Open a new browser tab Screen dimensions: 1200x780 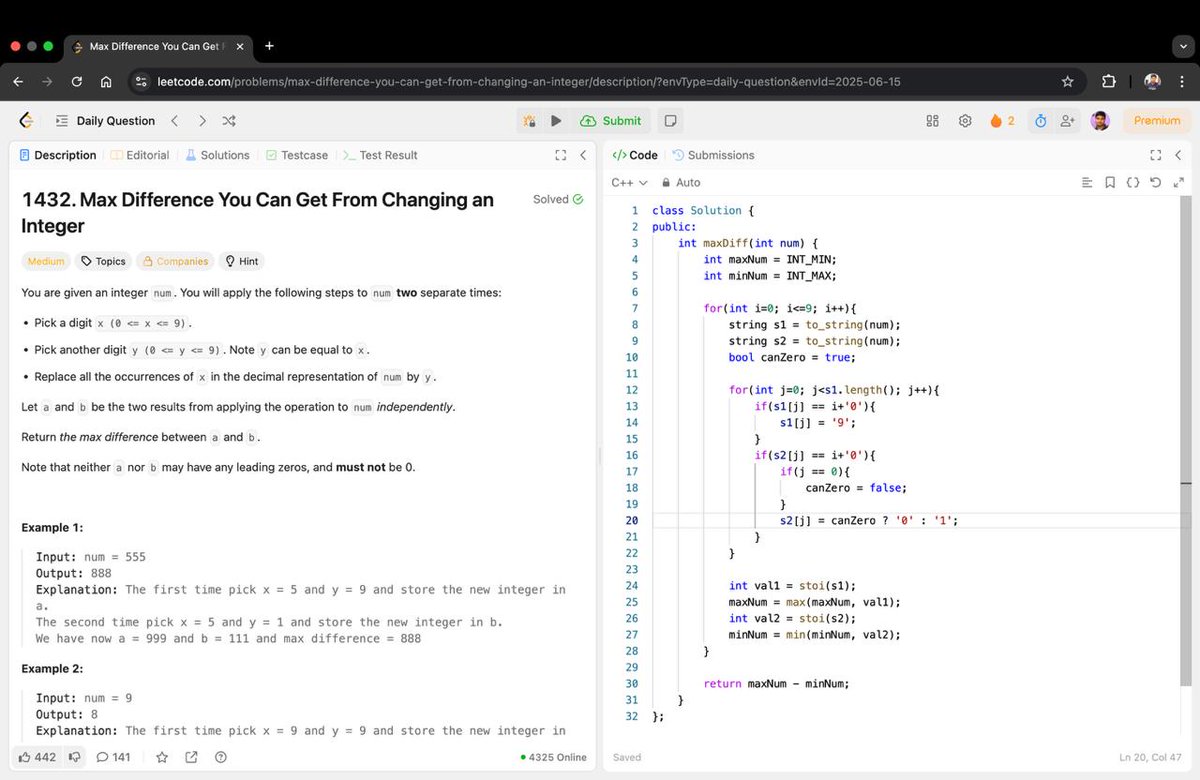tap(269, 46)
